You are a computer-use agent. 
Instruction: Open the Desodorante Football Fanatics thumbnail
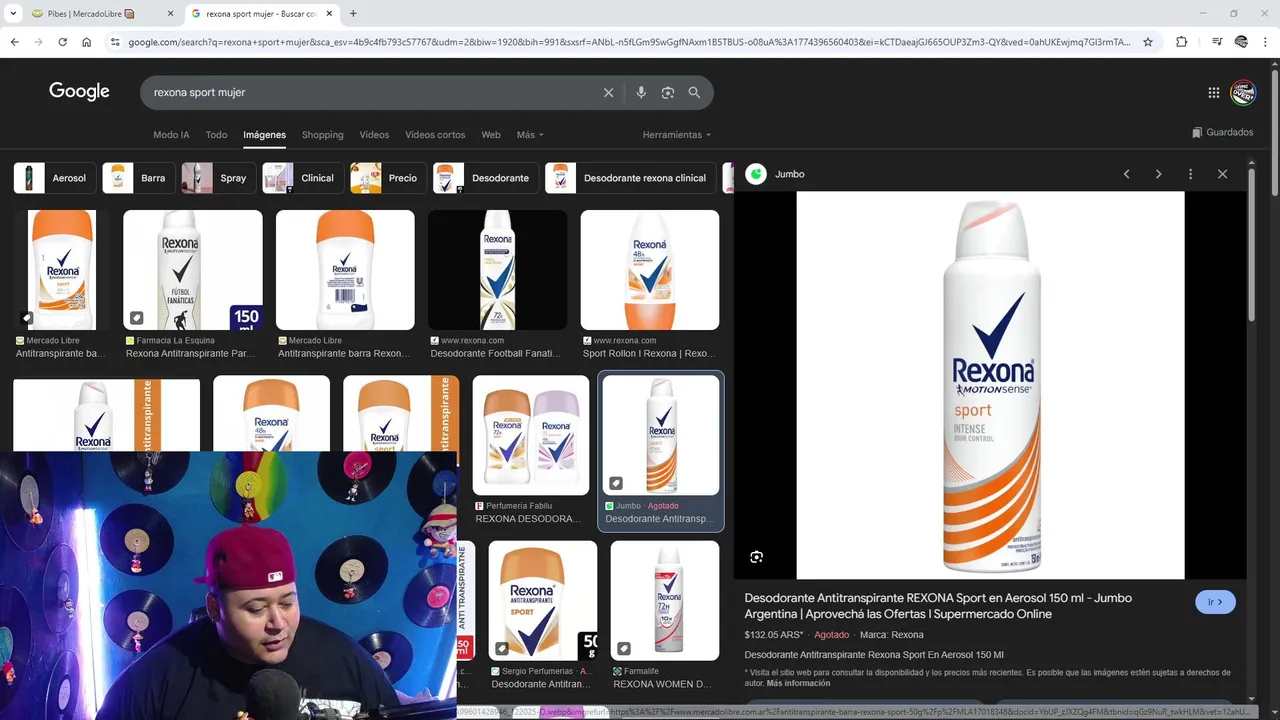[x=497, y=270]
